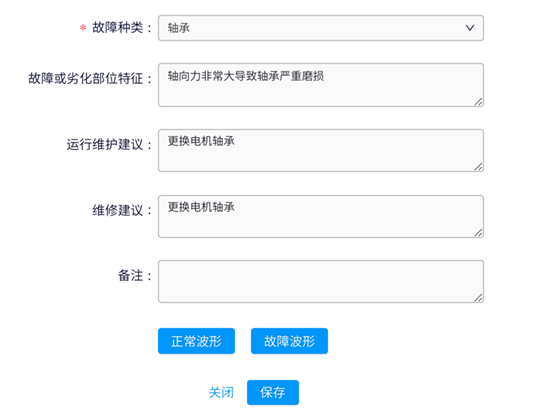The width and height of the screenshot is (539, 420).
Task: Click the 运行维护建议 text area
Action: (x=321, y=151)
